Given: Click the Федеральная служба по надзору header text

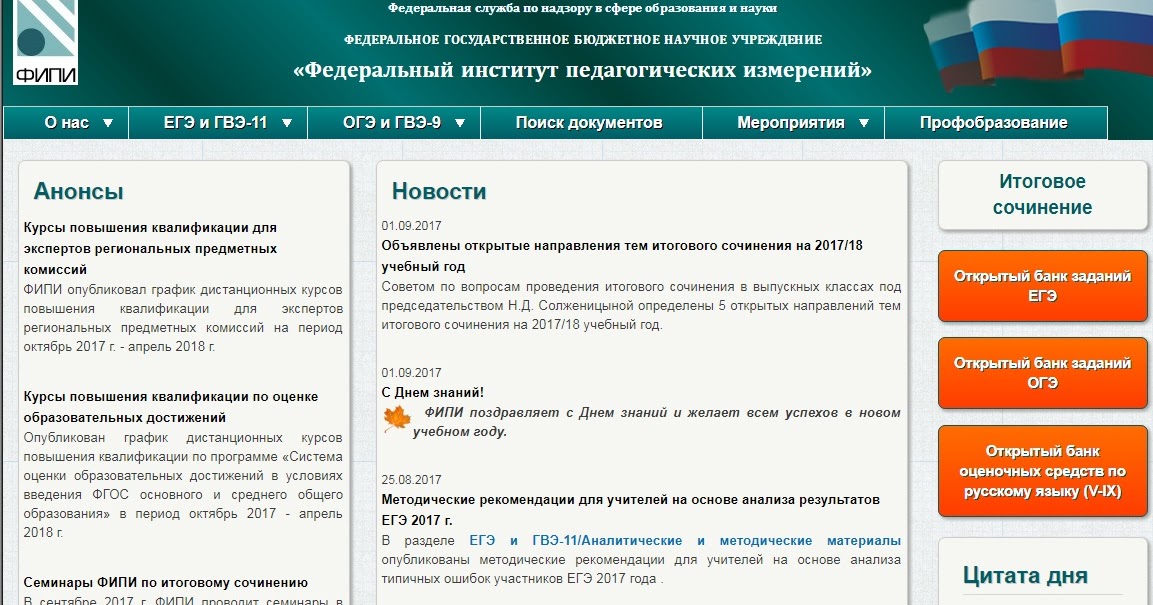Looking at the screenshot, I should pos(582,8).
